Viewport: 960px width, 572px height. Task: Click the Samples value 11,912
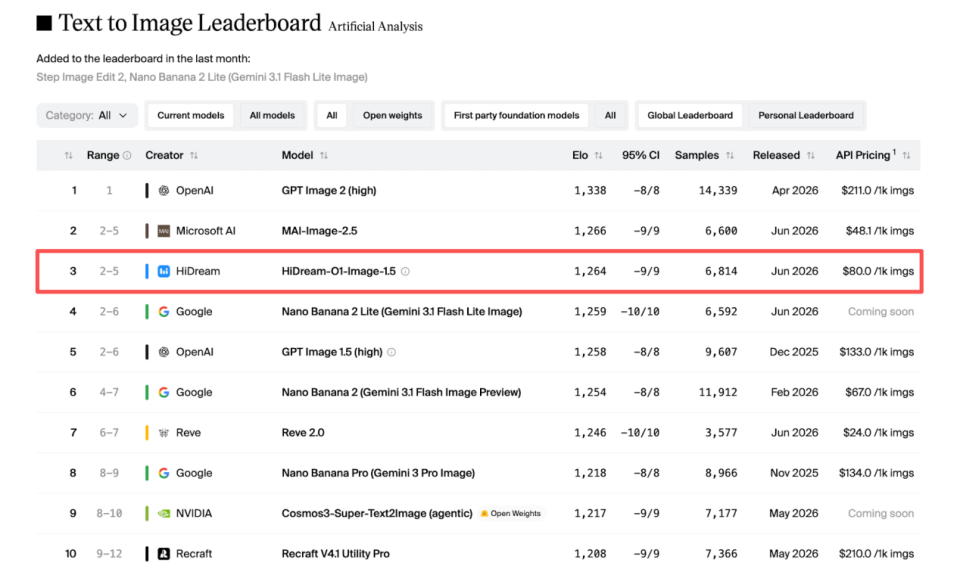(x=718, y=393)
